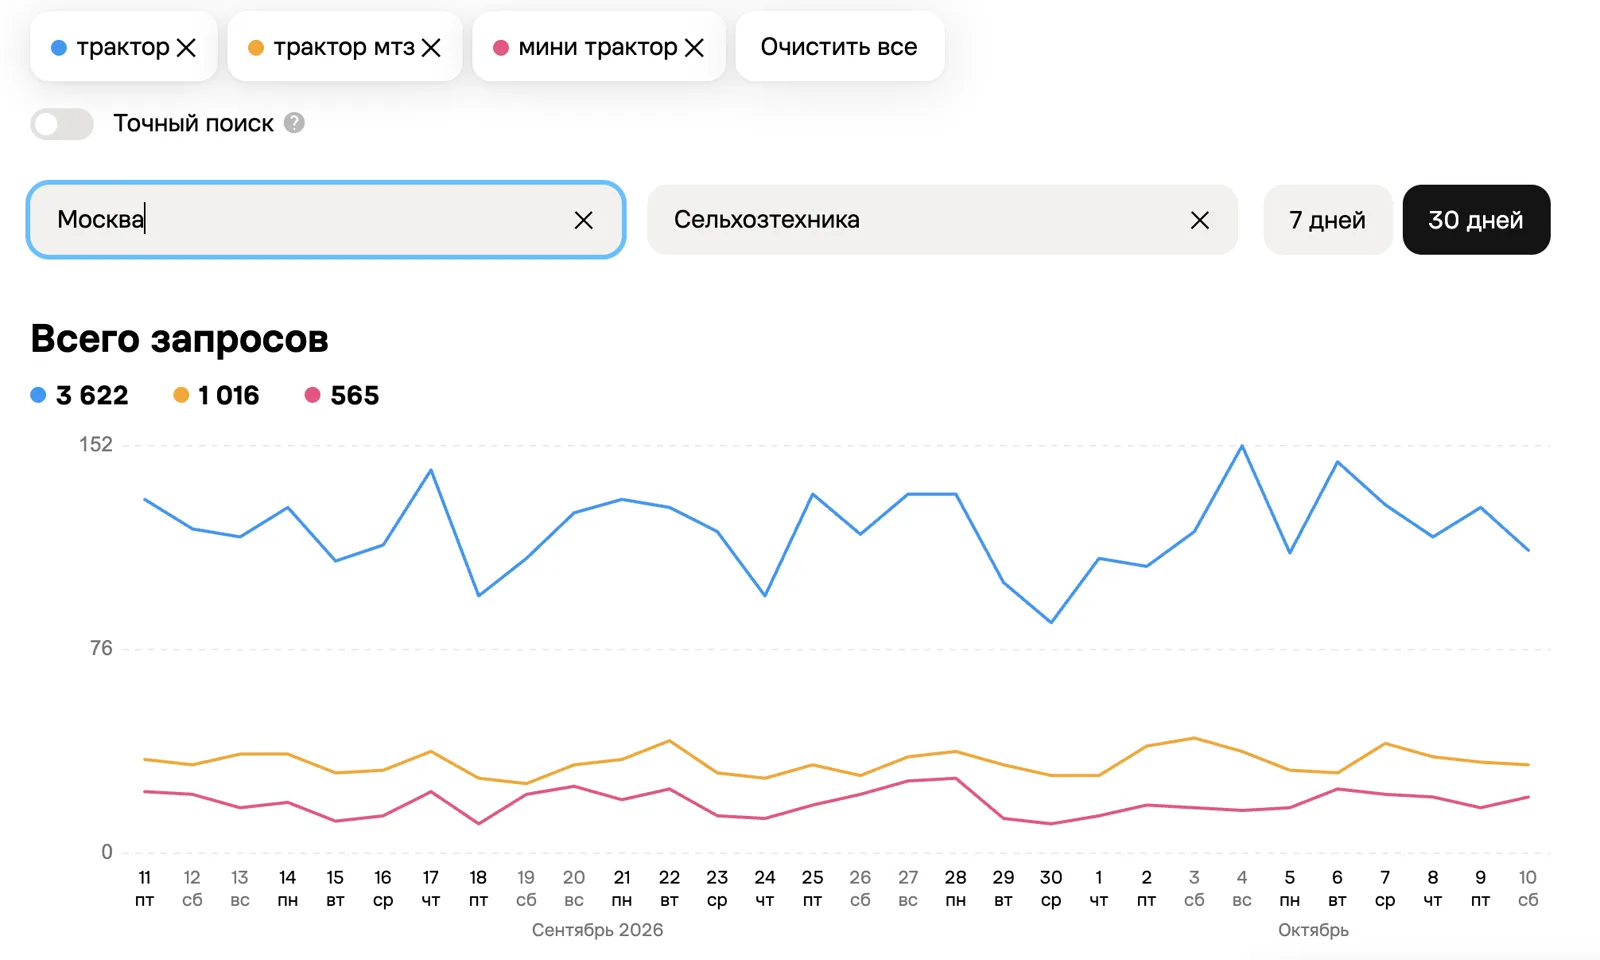
Task: Click the 17 чт date label
Action: point(431,888)
